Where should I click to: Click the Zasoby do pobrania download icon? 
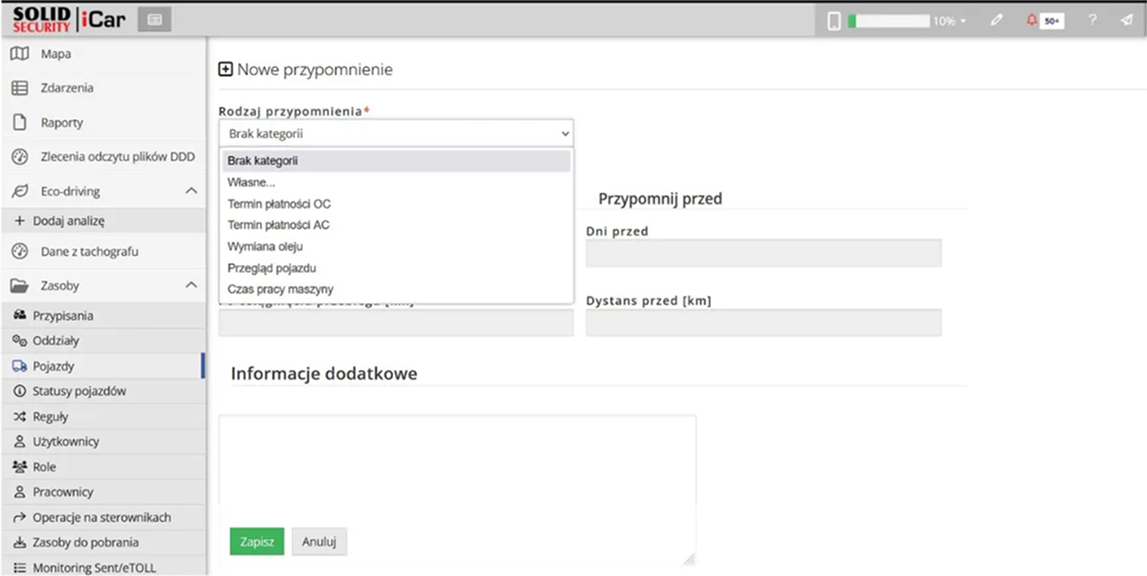coord(20,542)
